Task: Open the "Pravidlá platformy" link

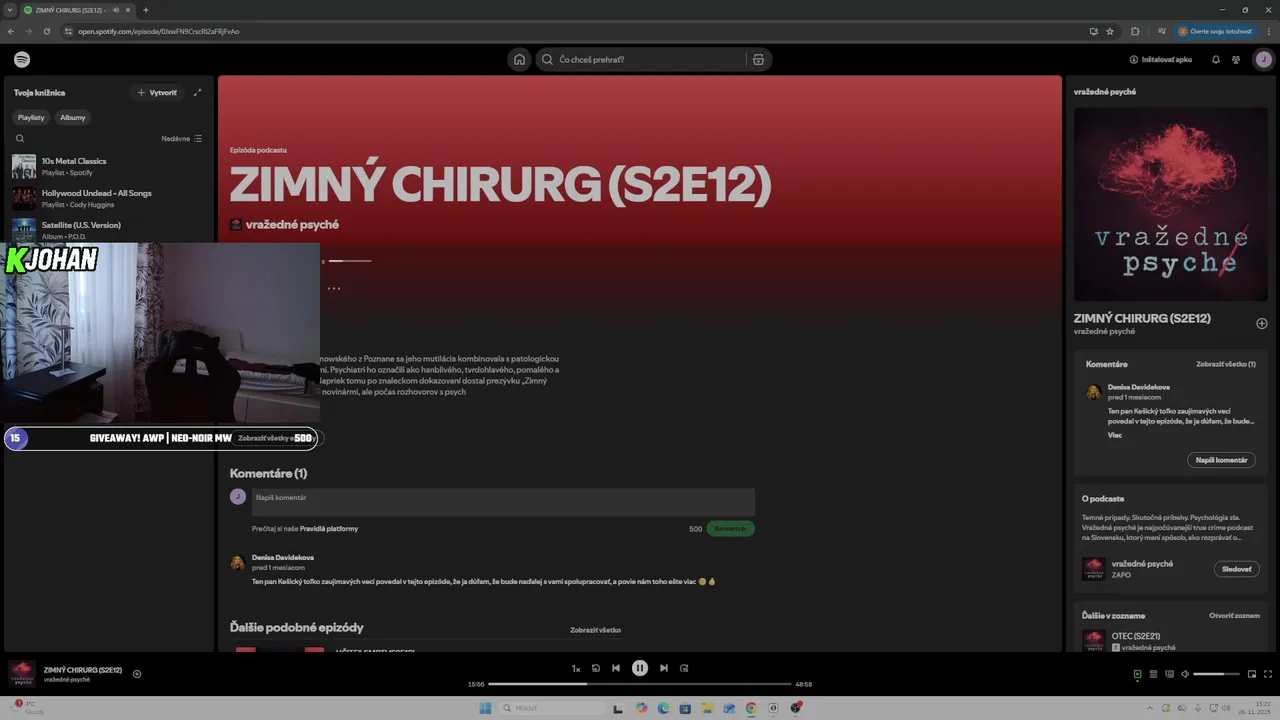Action: 329,528
